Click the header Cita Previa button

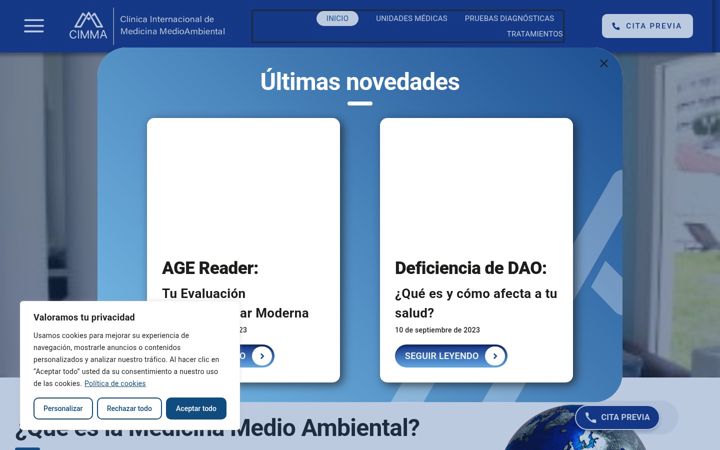[647, 26]
